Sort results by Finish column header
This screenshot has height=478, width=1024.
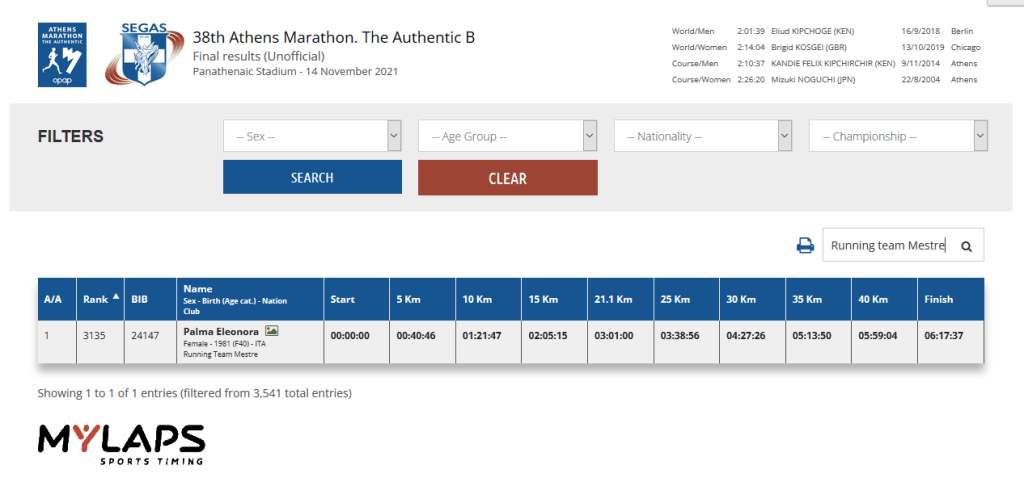(x=939, y=299)
